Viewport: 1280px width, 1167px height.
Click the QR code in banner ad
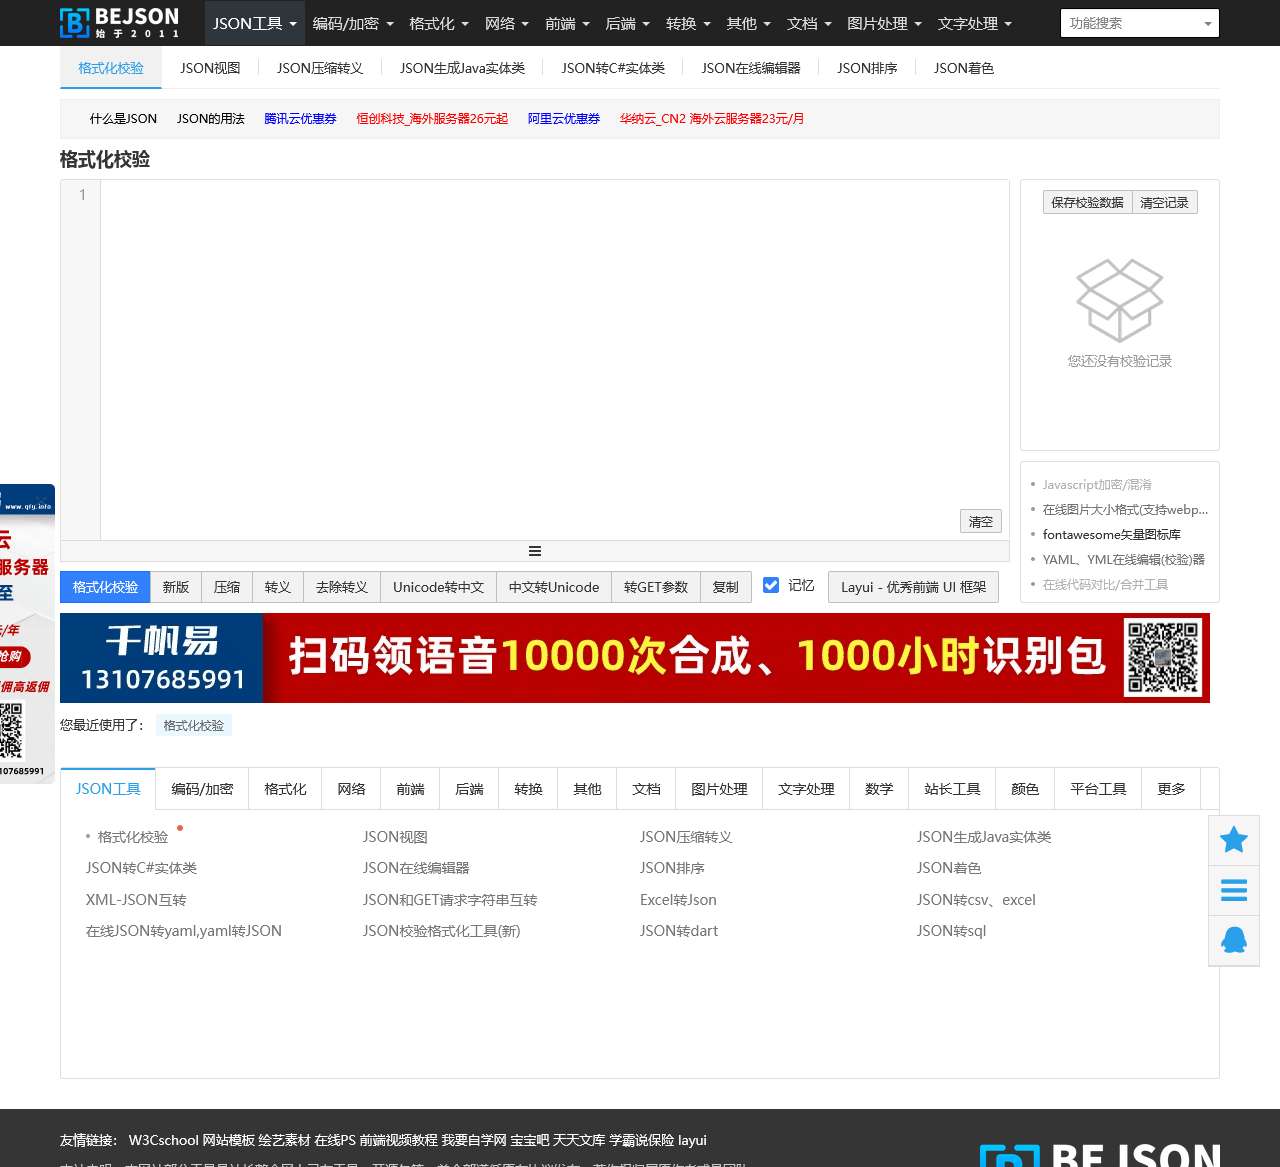click(x=1161, y=657)
